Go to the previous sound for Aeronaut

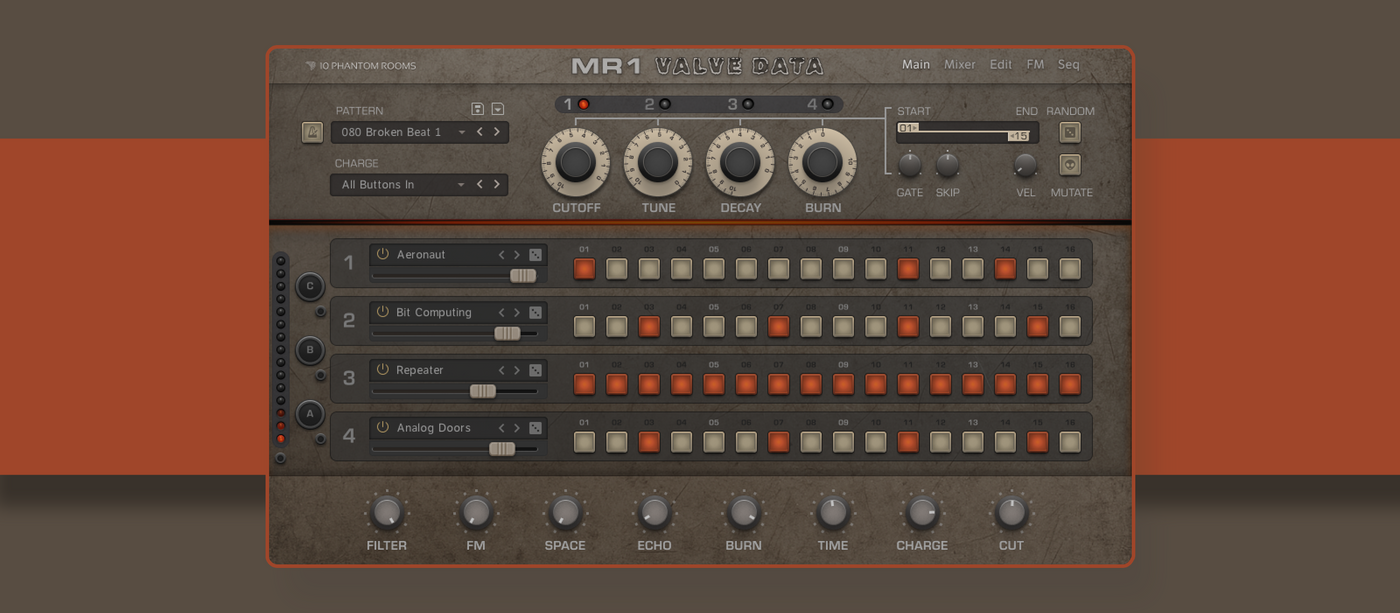[502, 255]
